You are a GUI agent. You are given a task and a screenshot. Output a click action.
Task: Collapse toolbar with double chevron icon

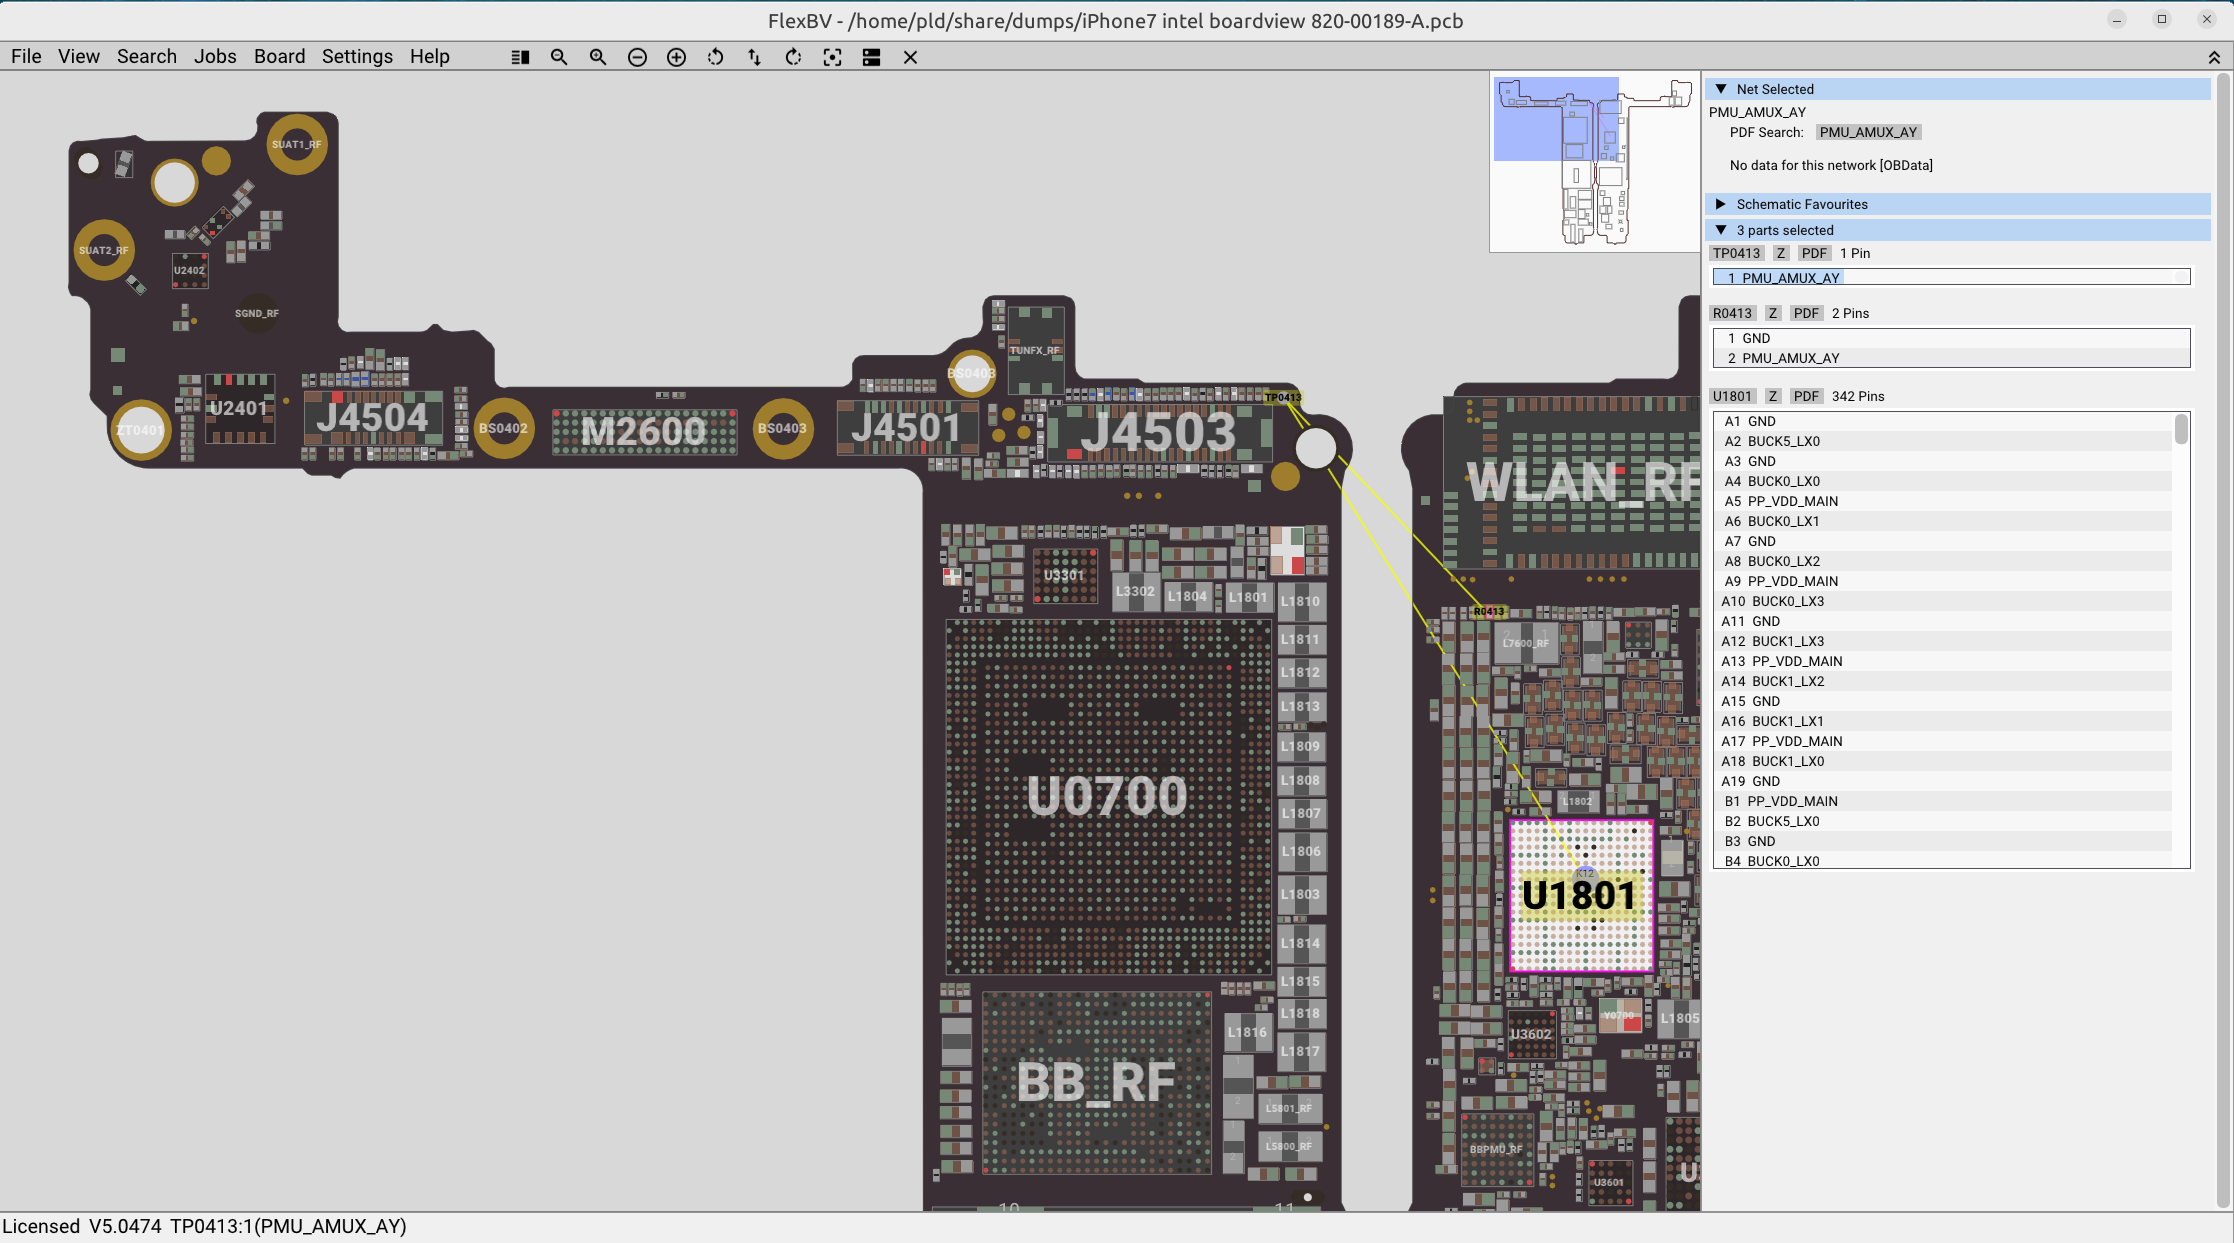(x=2214, y=58)
